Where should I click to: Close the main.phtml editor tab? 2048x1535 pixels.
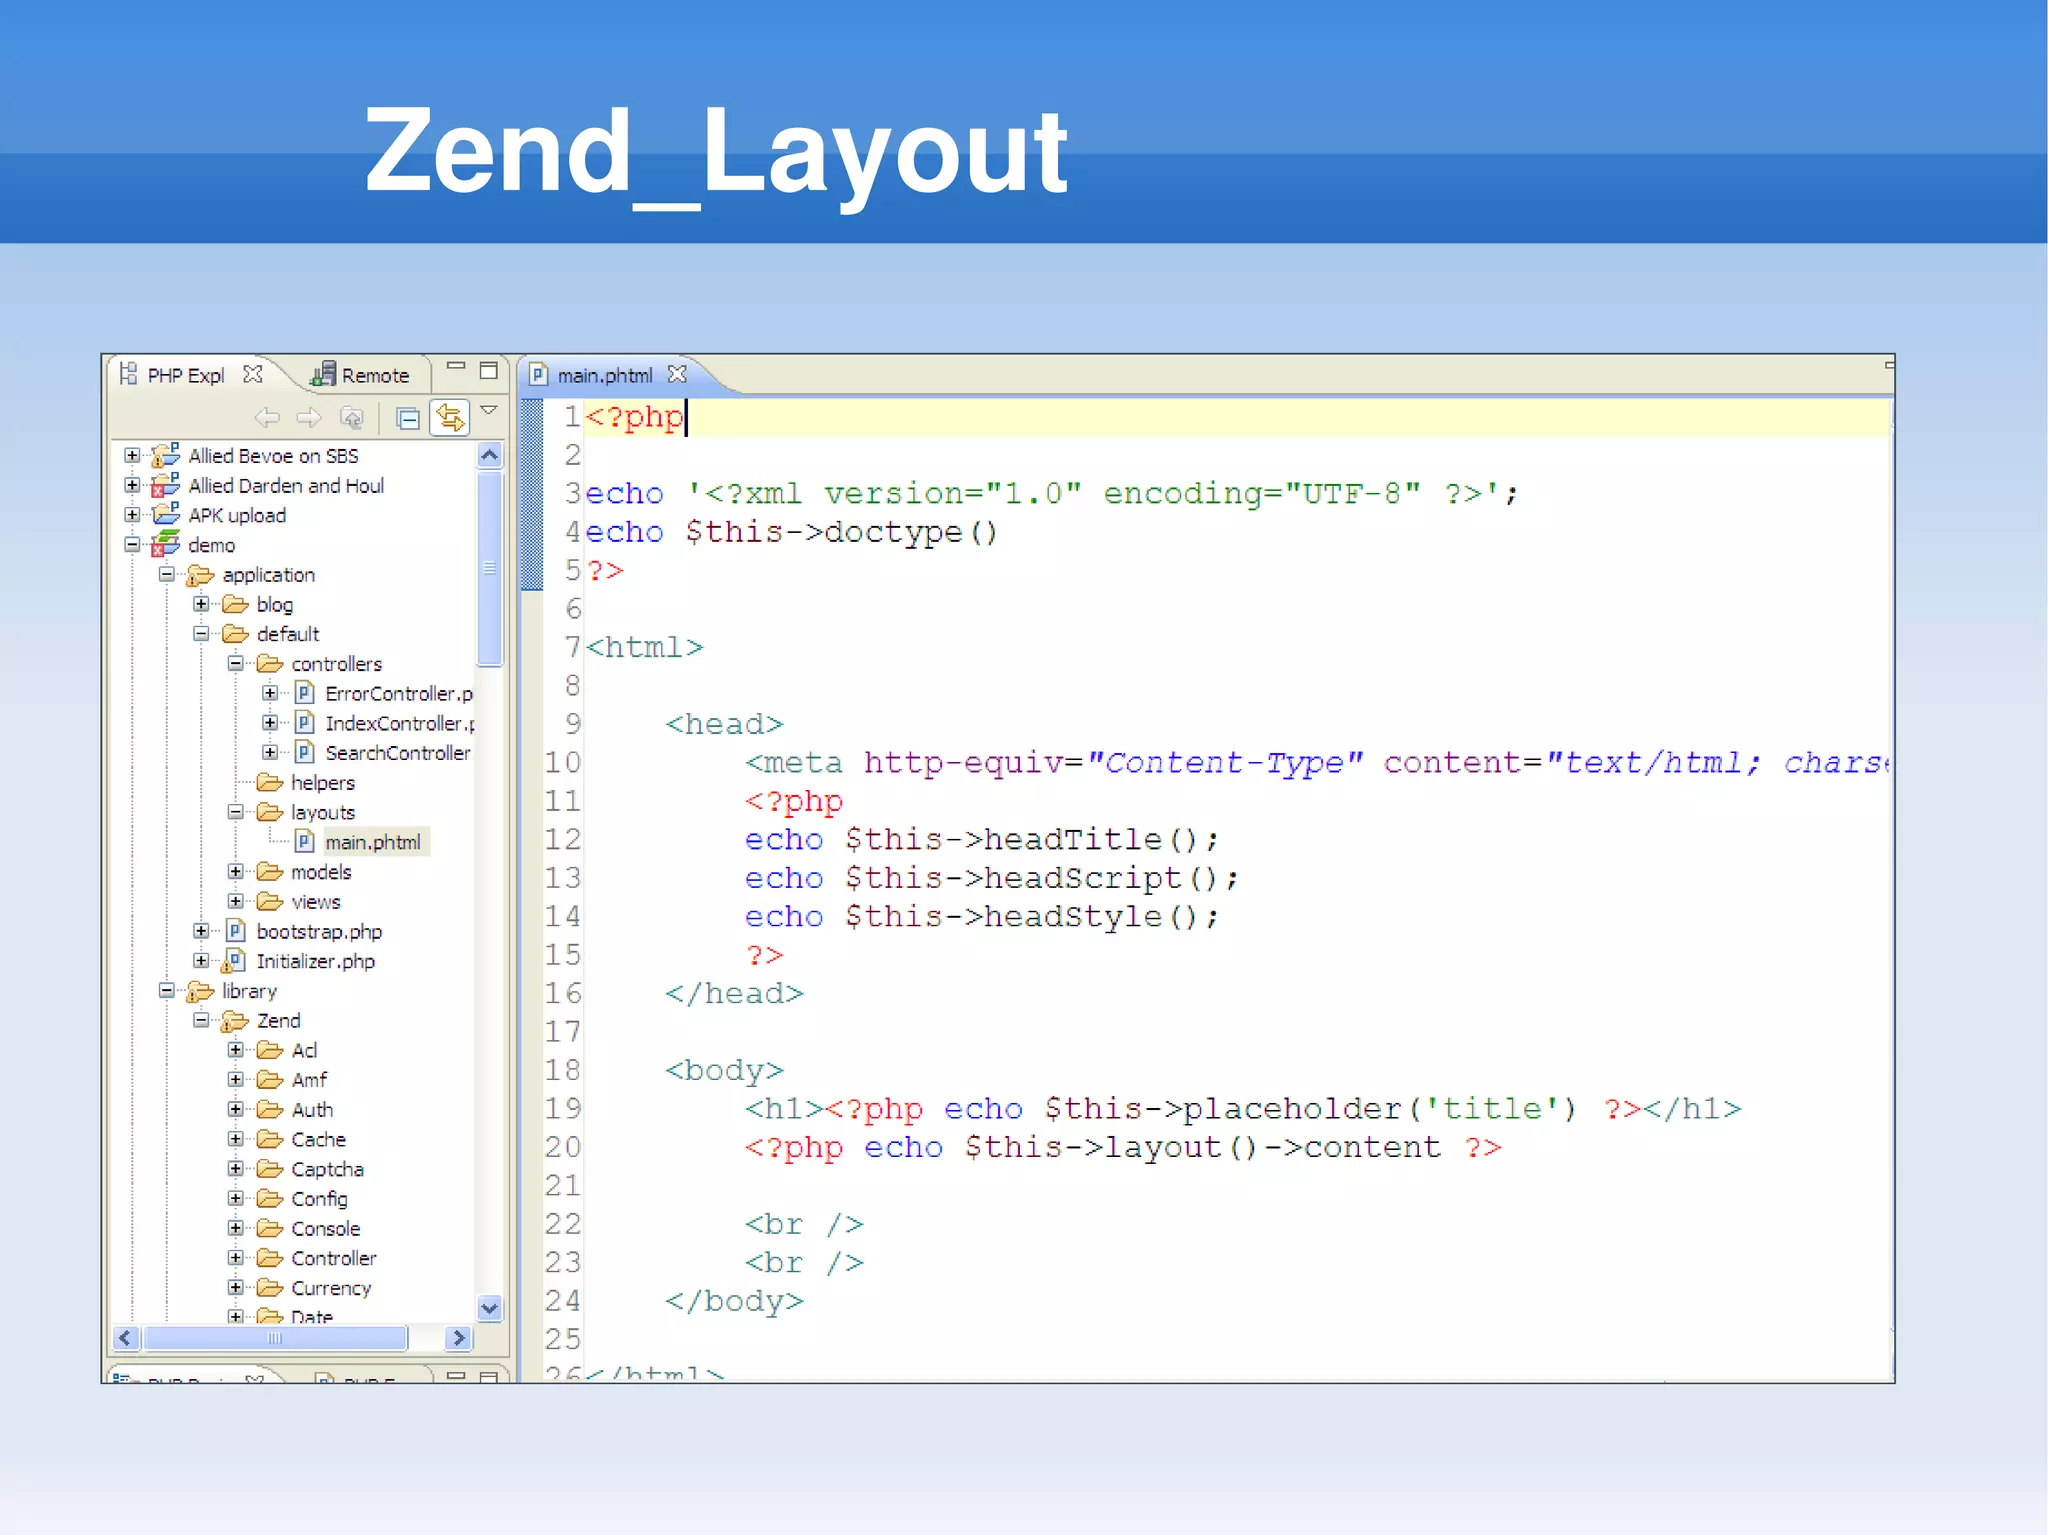[677, 374]
